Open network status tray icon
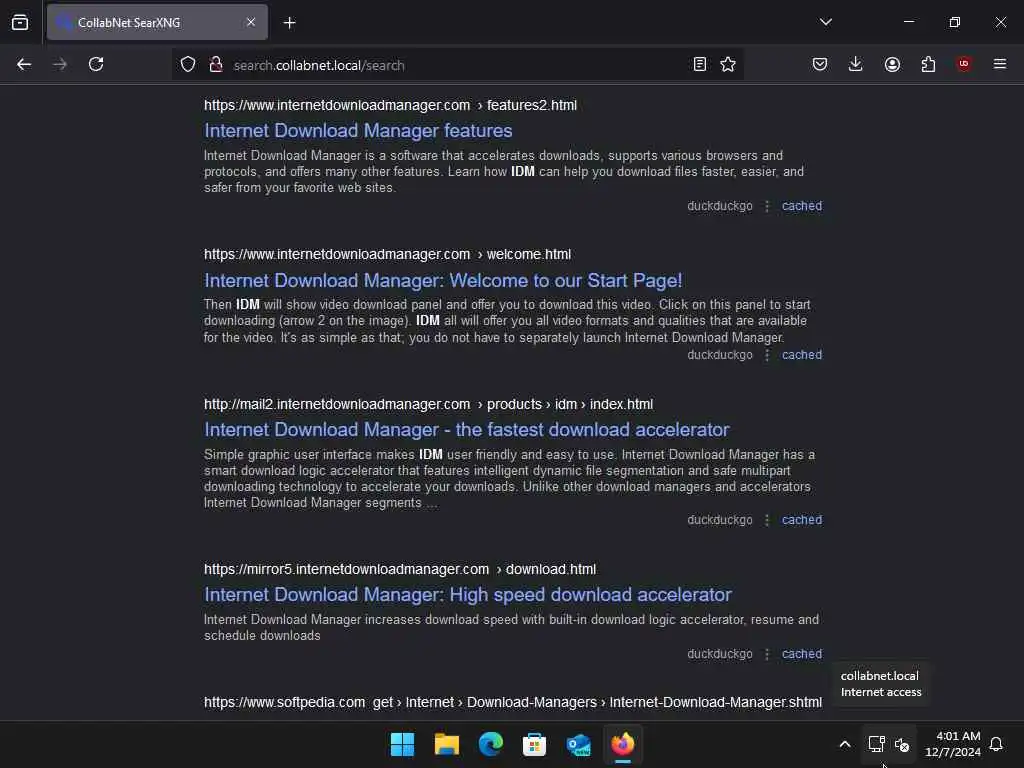 [876, 744]
